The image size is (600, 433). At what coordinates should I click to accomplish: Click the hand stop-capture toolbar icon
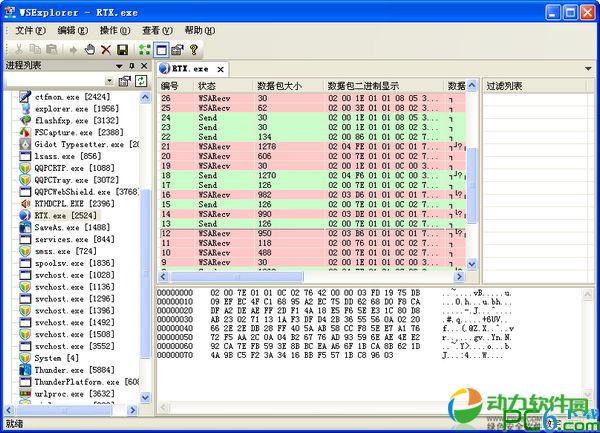(x=89, y=49)
